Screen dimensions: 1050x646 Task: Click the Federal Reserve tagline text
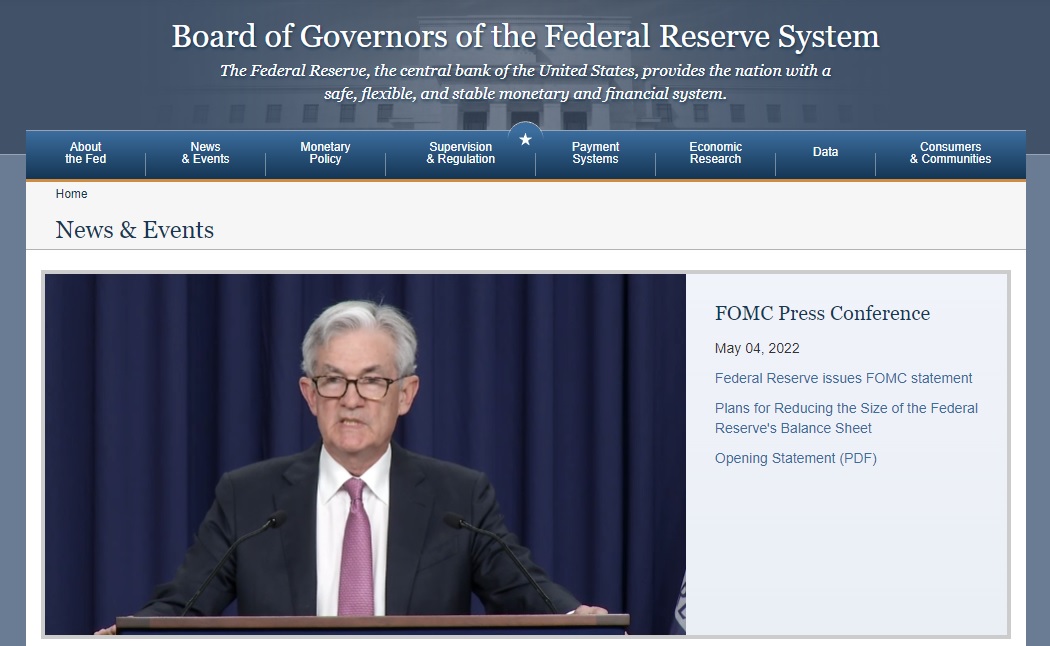[525, 82]
